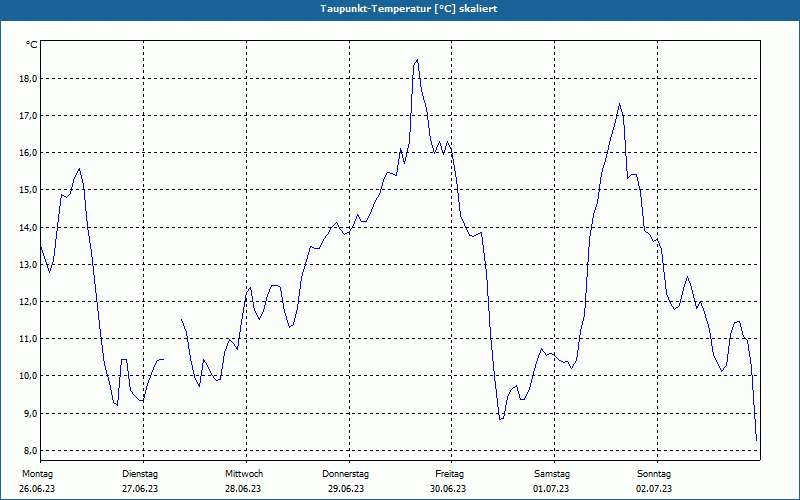The width and height of the screenshot is (800, 500).
Task: Click the Freitag day label
Action: [449, 474]
